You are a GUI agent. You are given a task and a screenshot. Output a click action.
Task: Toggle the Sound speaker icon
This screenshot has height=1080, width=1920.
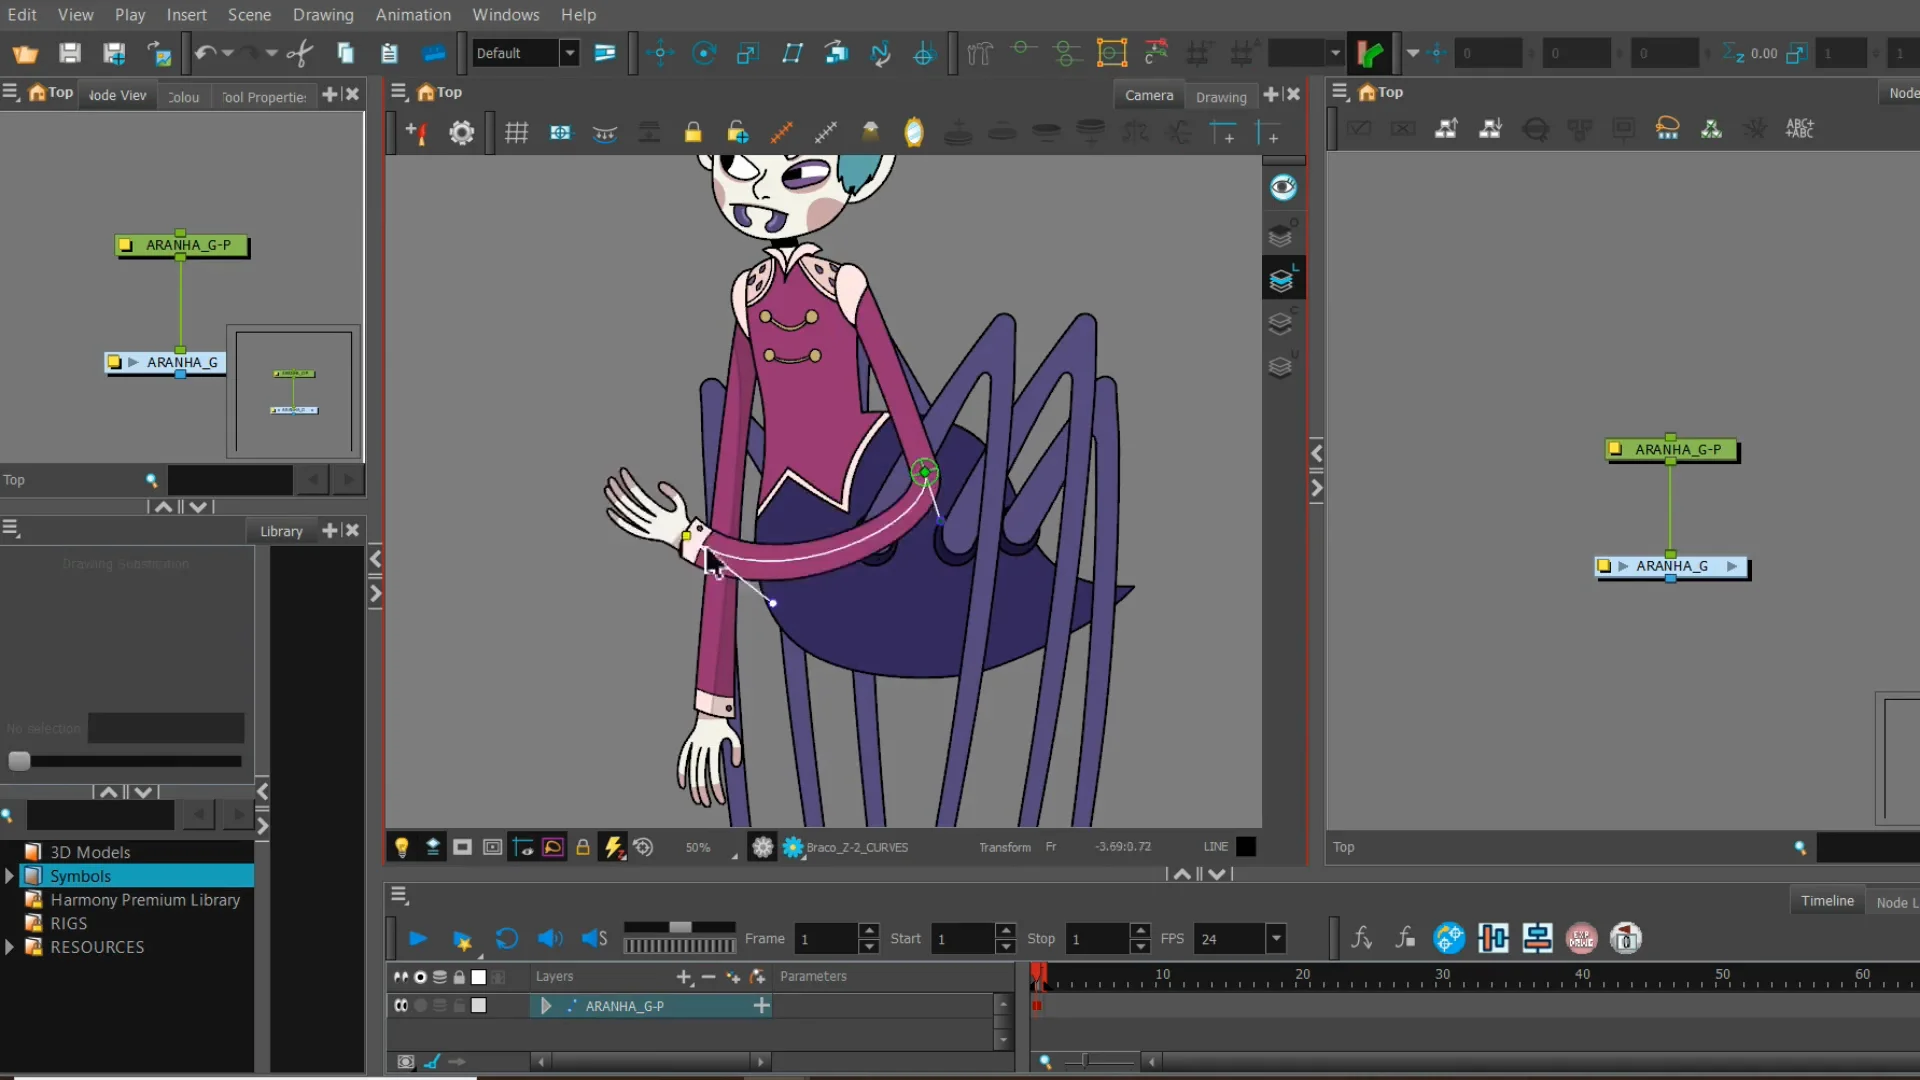click(x=550, y=938)
